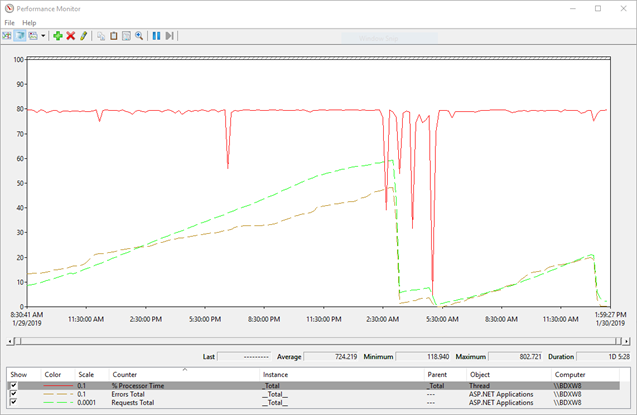Maximize the Performance Monitor window
Viewport: 637px width, 415px height.
tap(598, 9)
